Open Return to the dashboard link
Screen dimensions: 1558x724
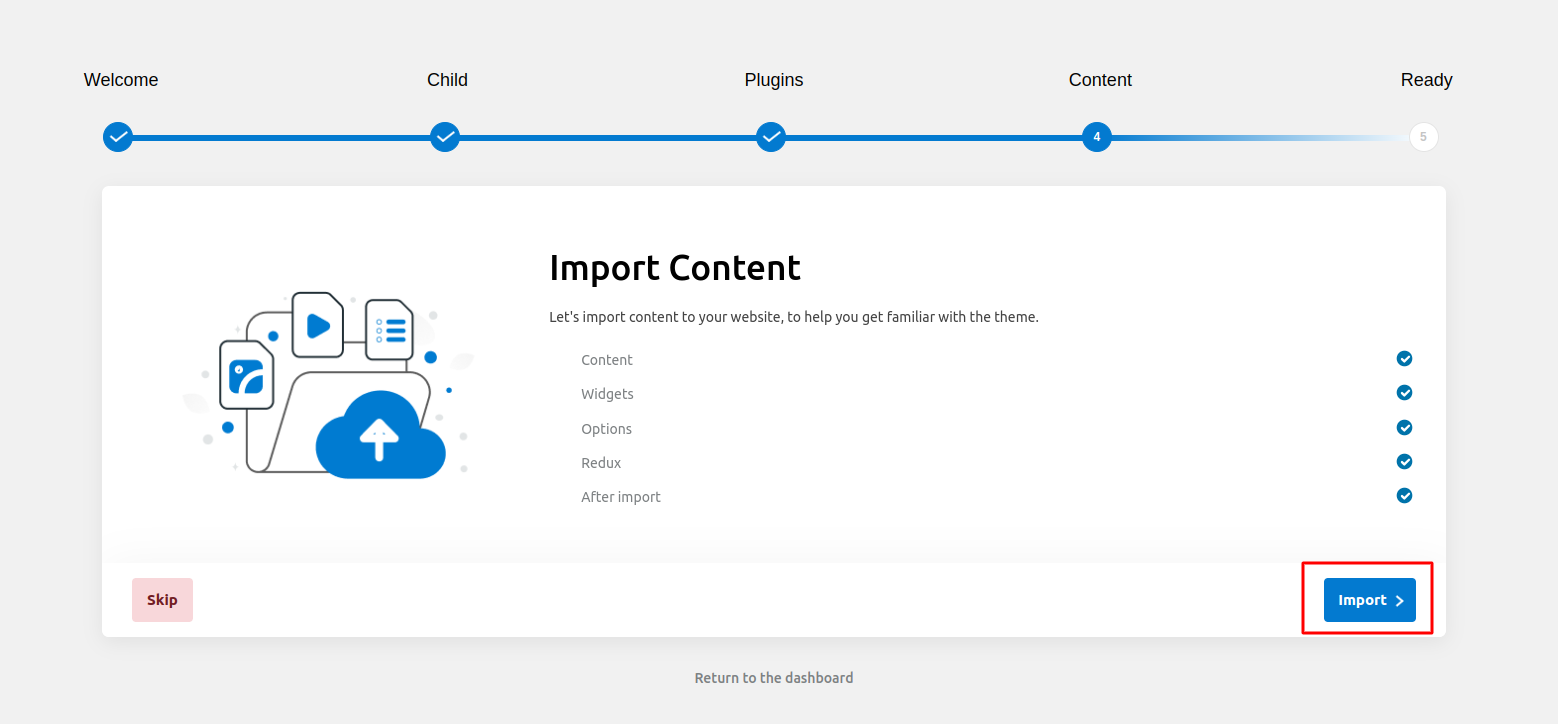point(774,678)
